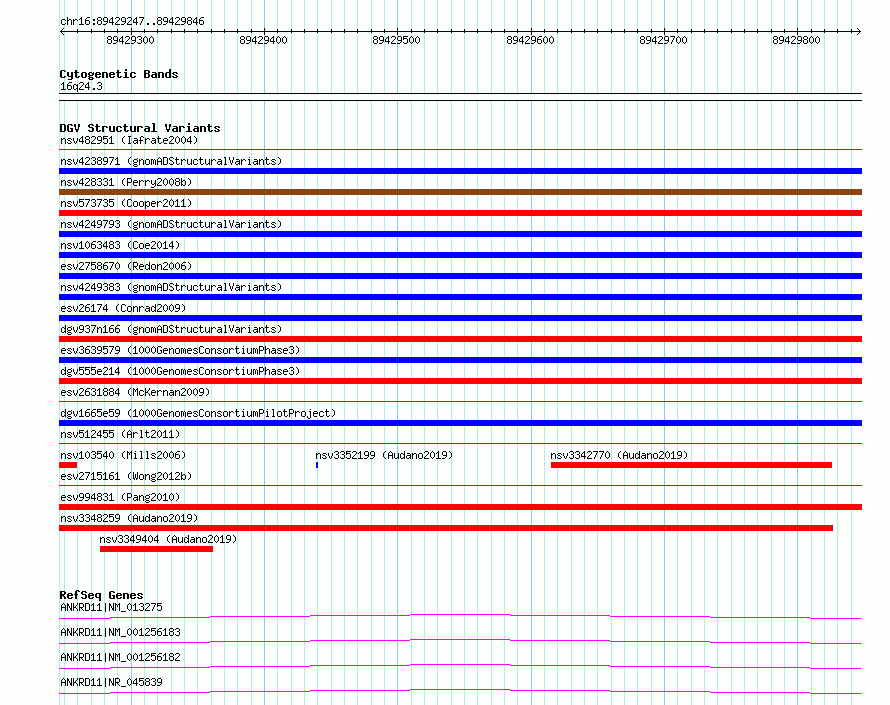Click the nsv4249793 gnomADStructuralVariants label

coord(171,224)
